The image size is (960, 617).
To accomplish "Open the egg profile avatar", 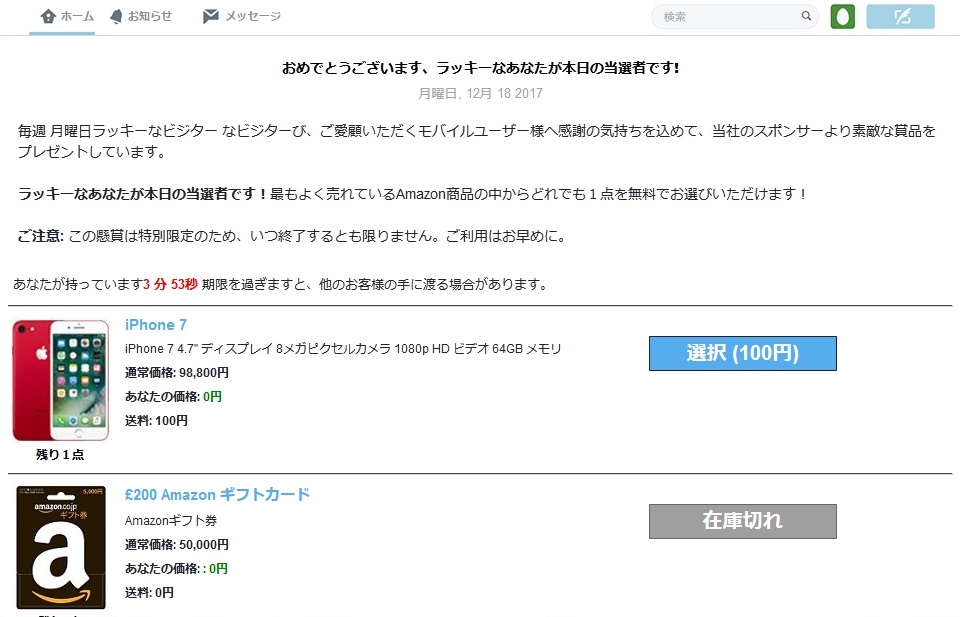I will (842, 17).
